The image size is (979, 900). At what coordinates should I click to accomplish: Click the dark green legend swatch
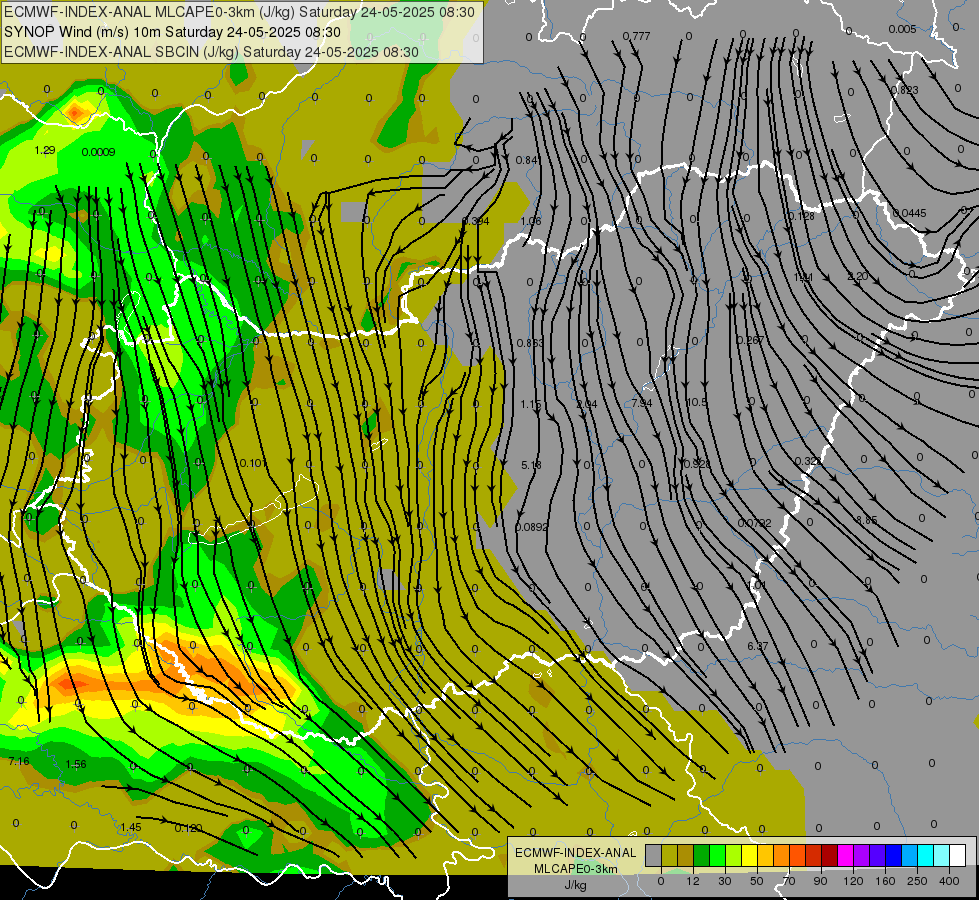tap(702, 856)
